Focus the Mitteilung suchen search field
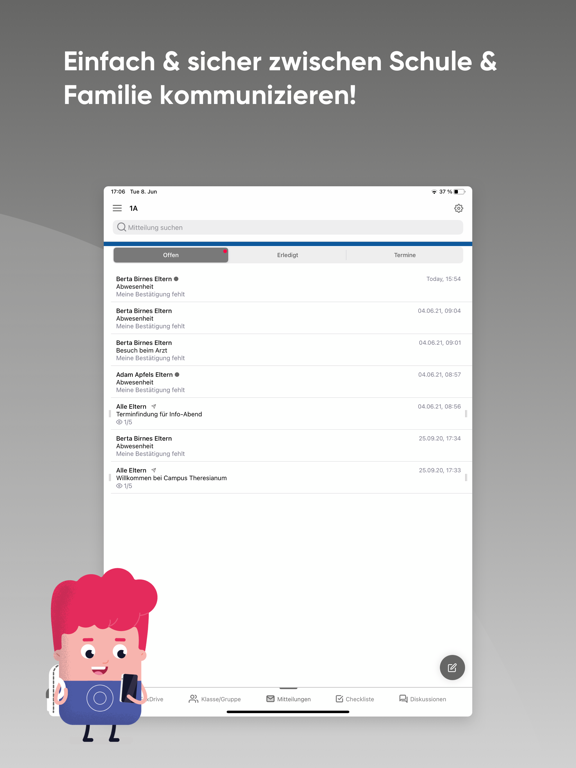This screenshot has height=768, width=576. tap(288, 227)
